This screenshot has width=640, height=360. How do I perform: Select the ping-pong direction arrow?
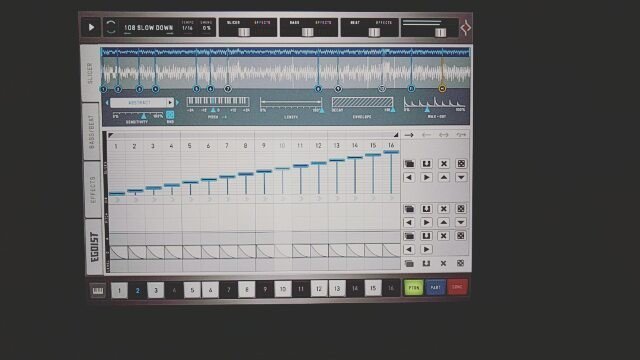(444, 135)
